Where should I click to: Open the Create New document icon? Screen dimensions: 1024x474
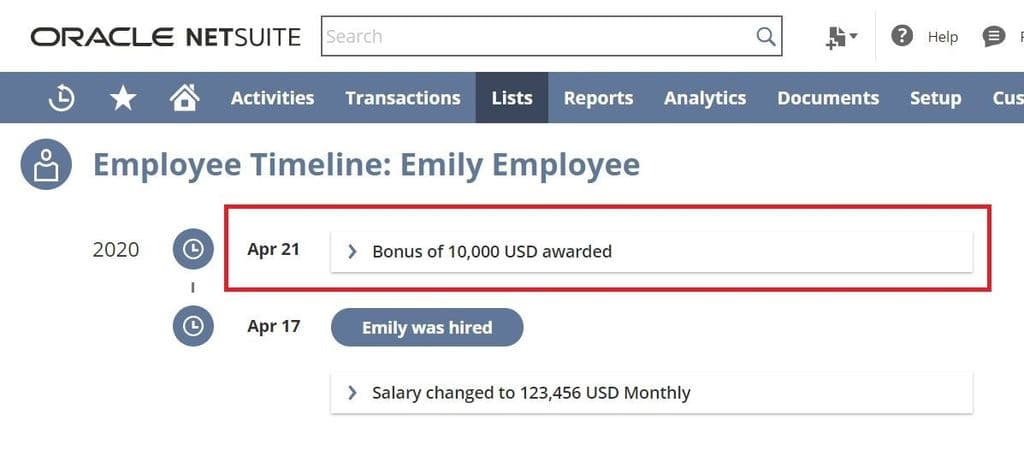click(840, 37)
